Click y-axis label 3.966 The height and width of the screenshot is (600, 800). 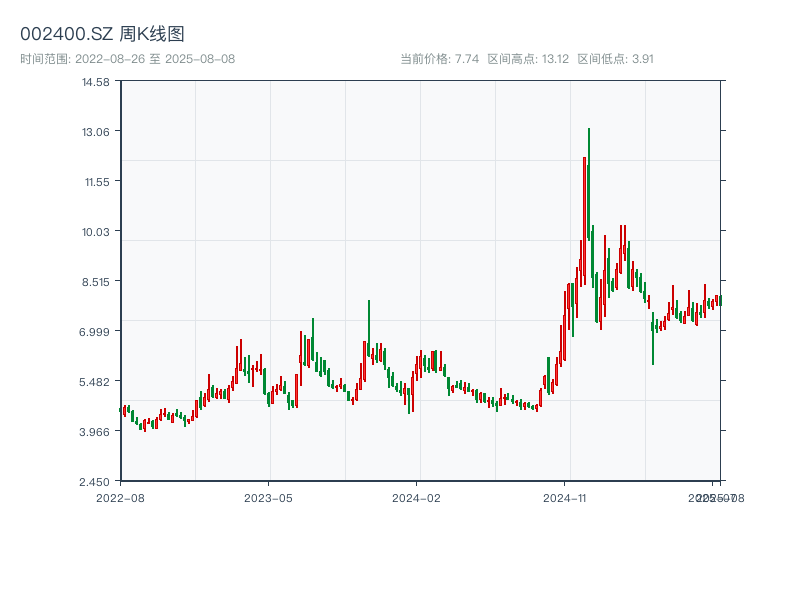94,432
